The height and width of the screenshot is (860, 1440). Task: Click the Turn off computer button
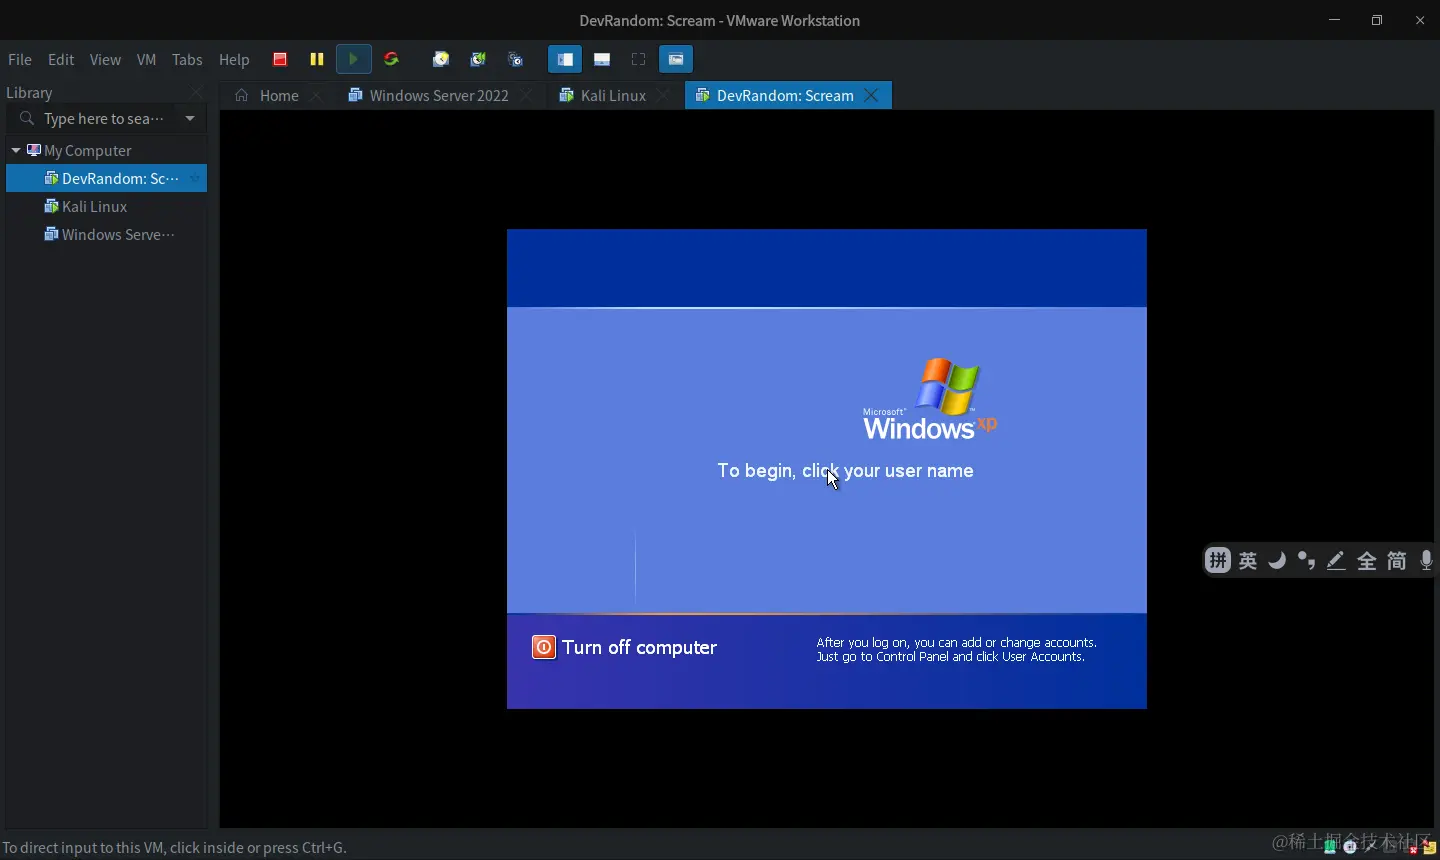[x=625, y=647]
